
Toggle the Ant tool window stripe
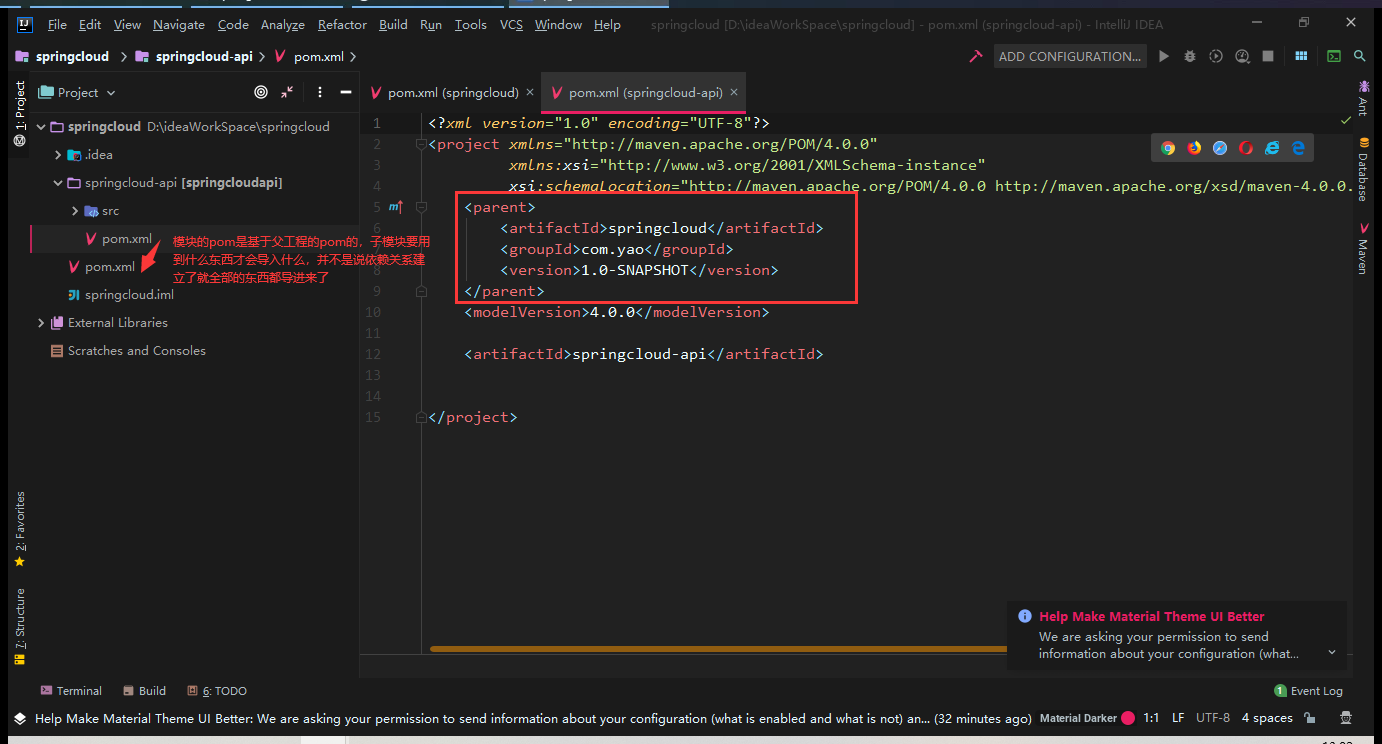pyautogui.click(x=1362, y=98)
